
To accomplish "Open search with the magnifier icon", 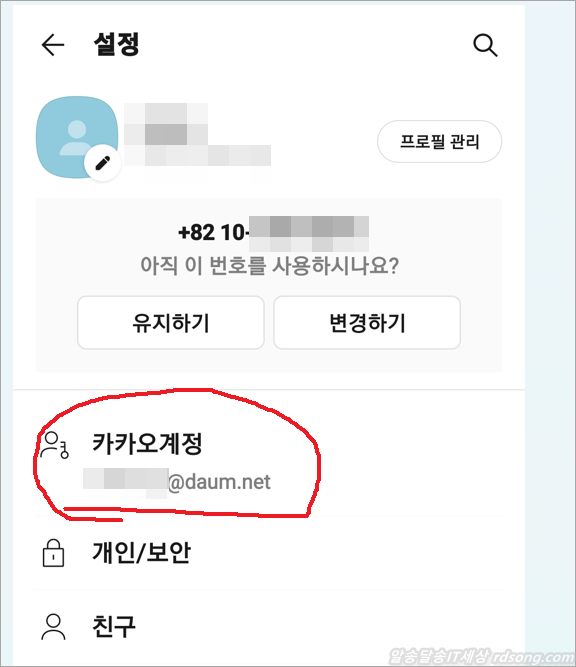I will [485, 45].
